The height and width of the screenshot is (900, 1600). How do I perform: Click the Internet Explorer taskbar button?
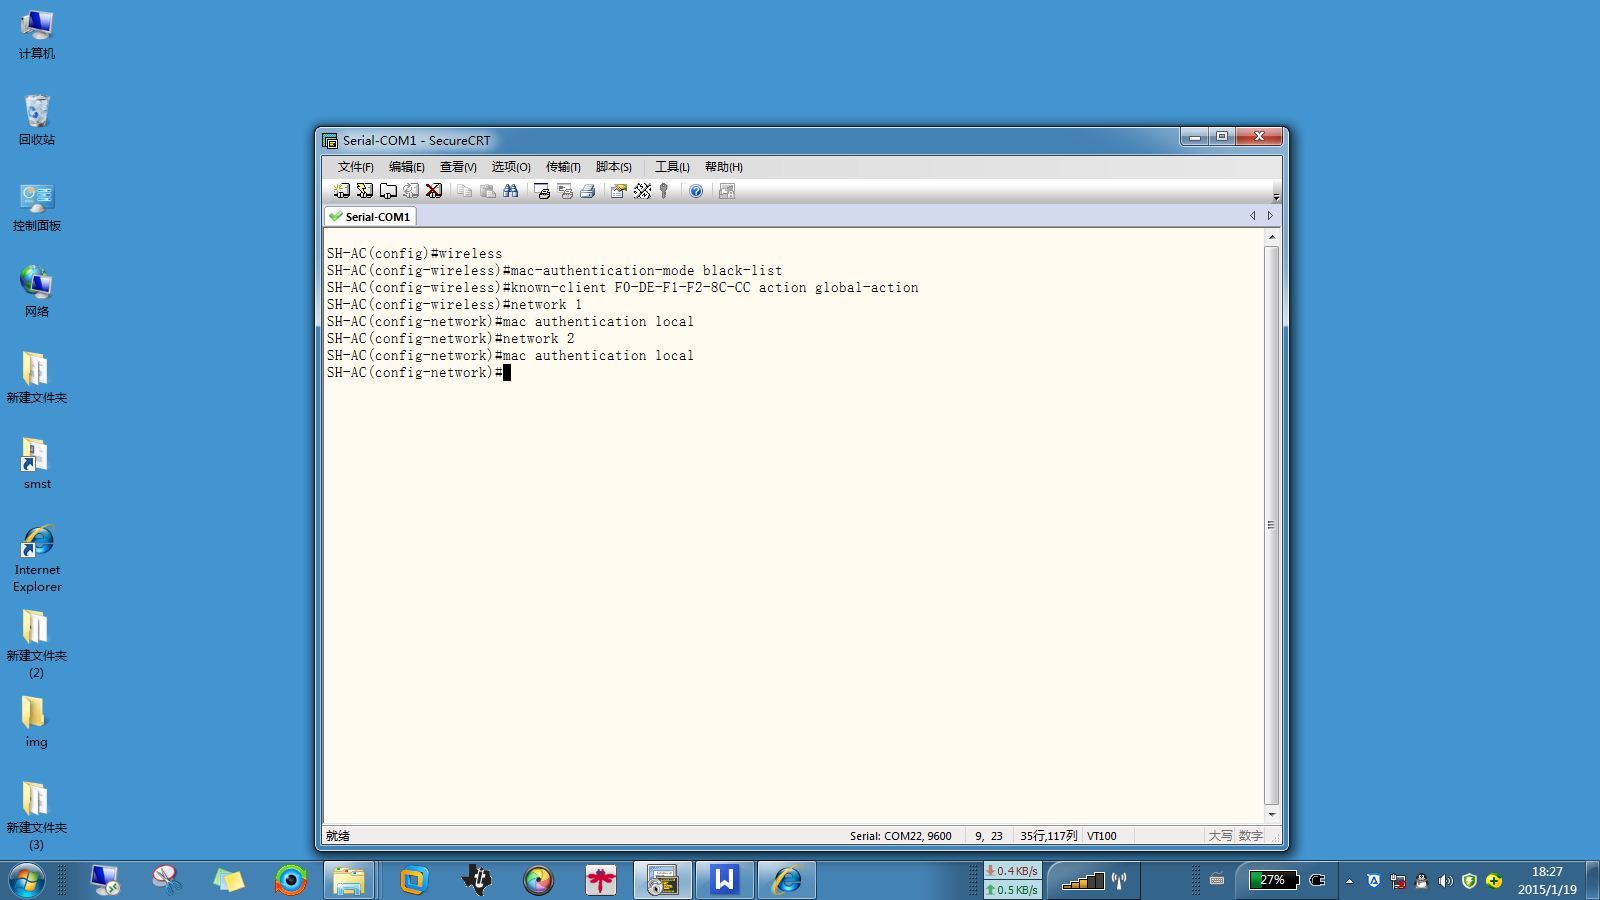pyautogui.click(x=786, y=880)
